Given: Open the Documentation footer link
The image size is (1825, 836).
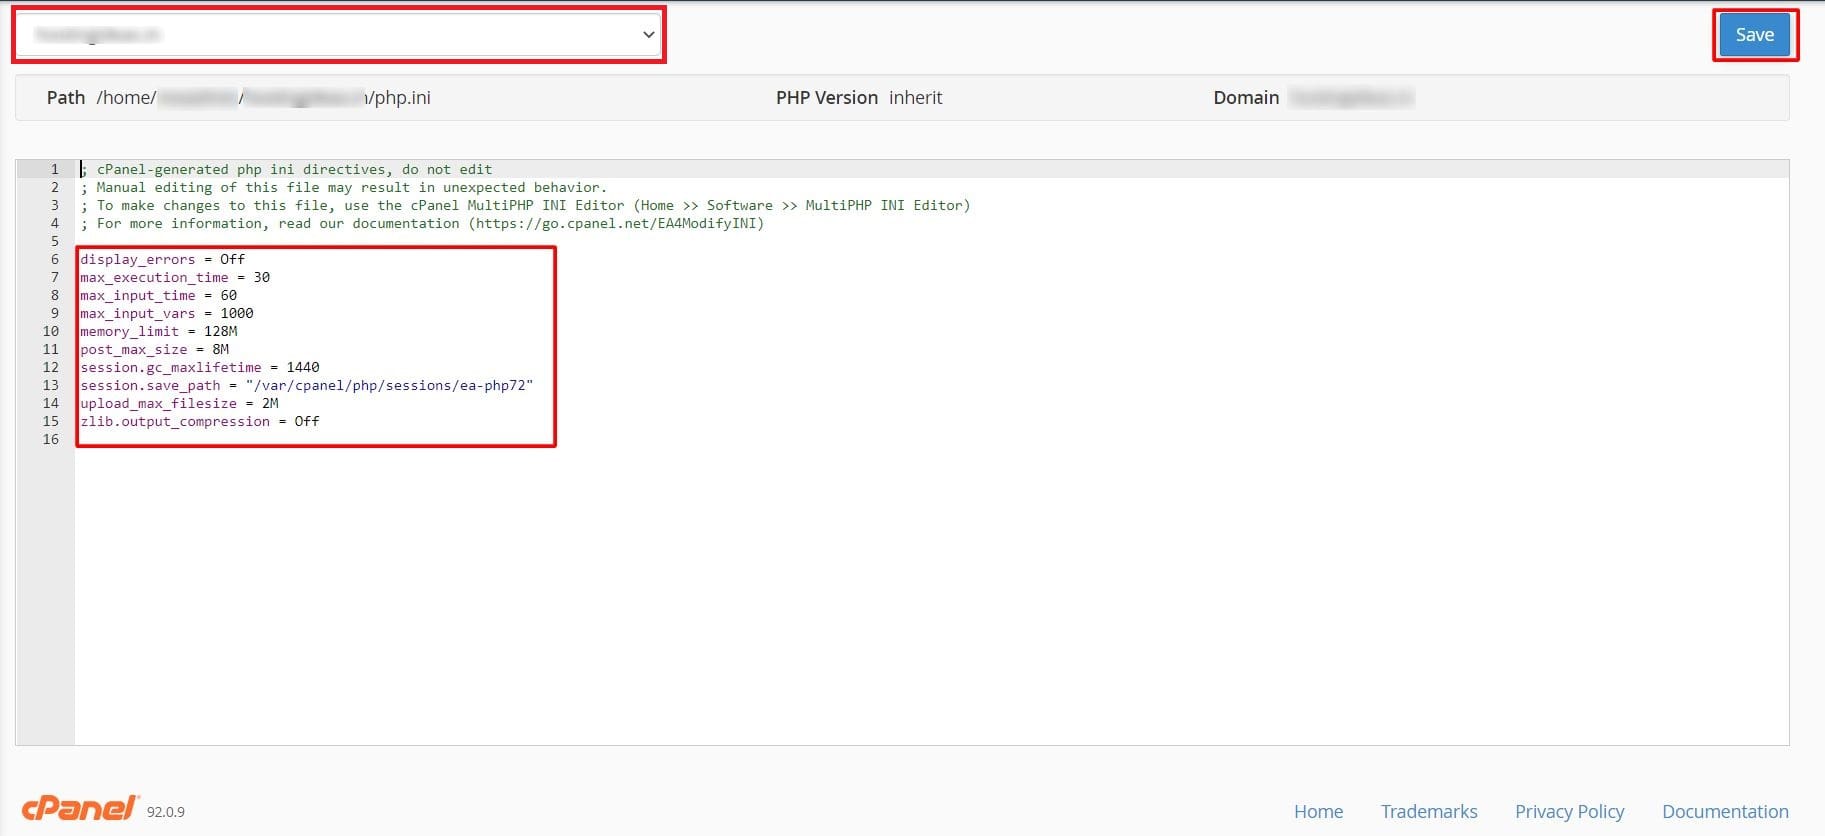Looking at the screenshot, I should (x=1724, y=812).
